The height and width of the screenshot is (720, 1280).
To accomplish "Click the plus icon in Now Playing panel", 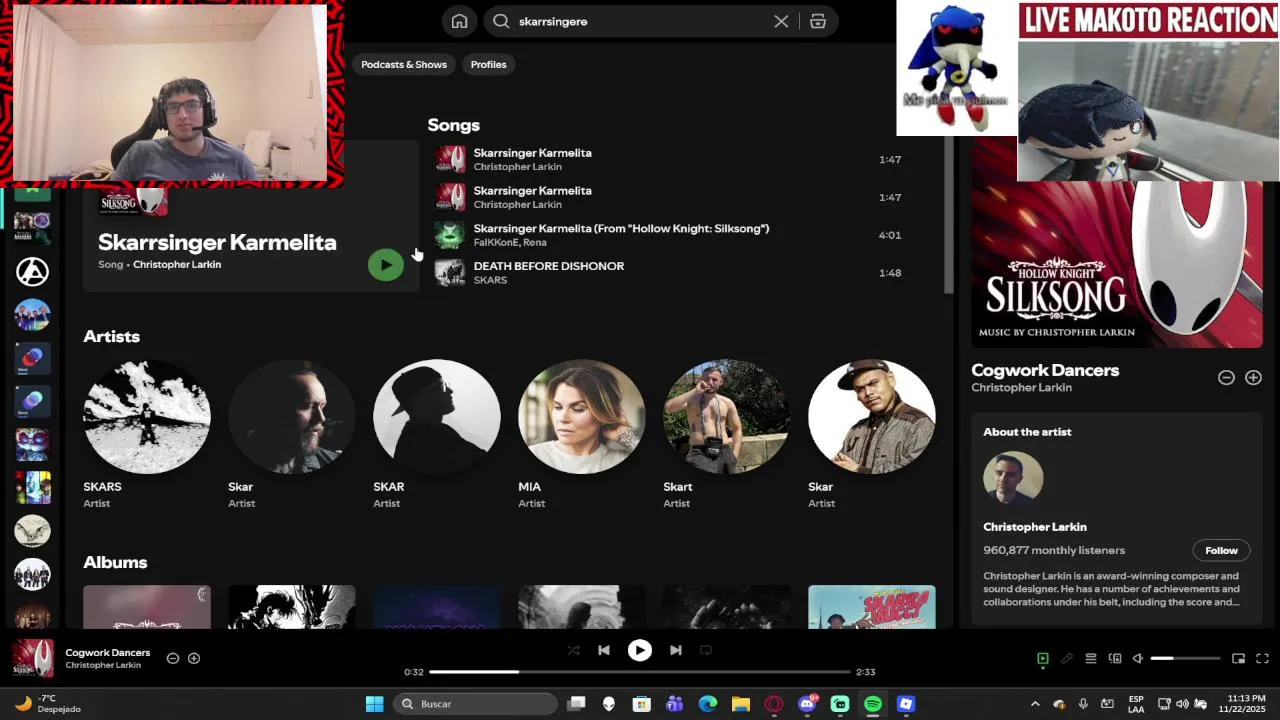I will [1253, 377].
